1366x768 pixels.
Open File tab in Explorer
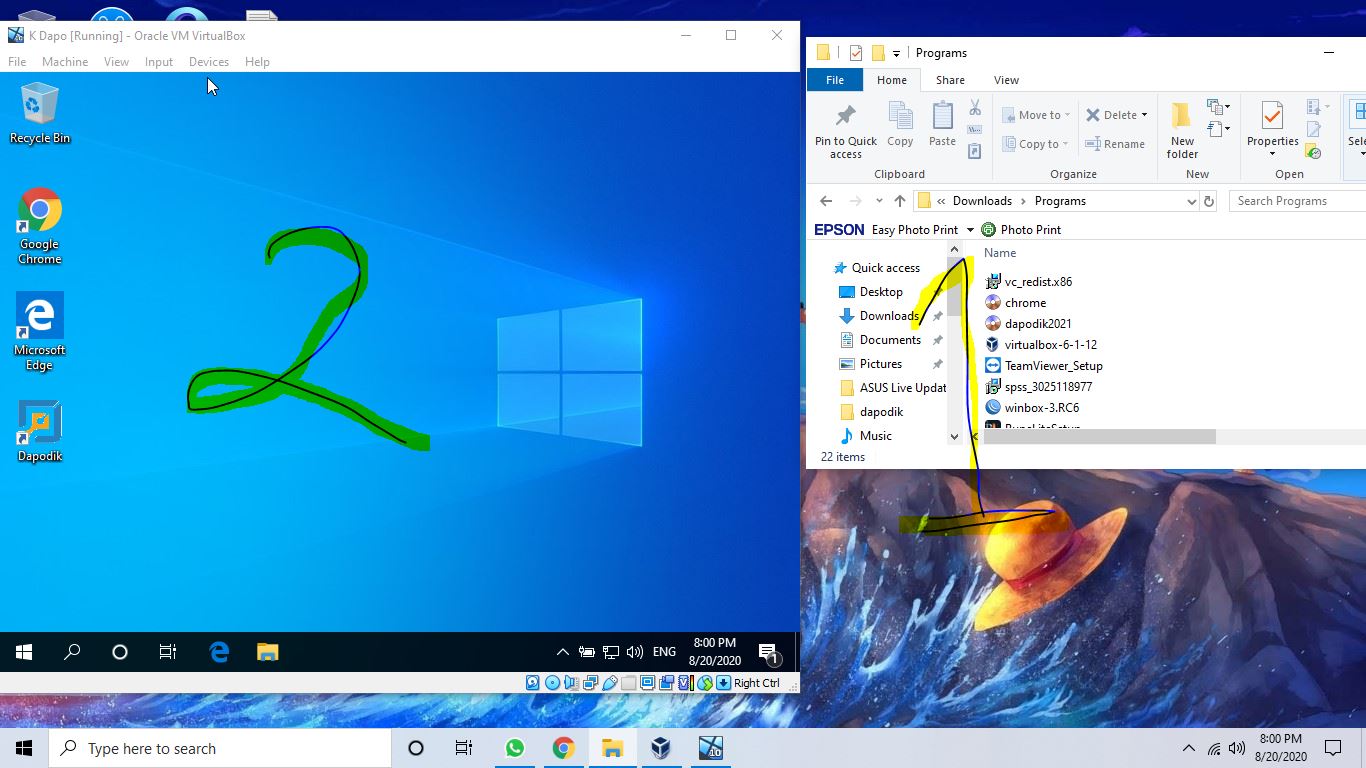tap(835, 80)
